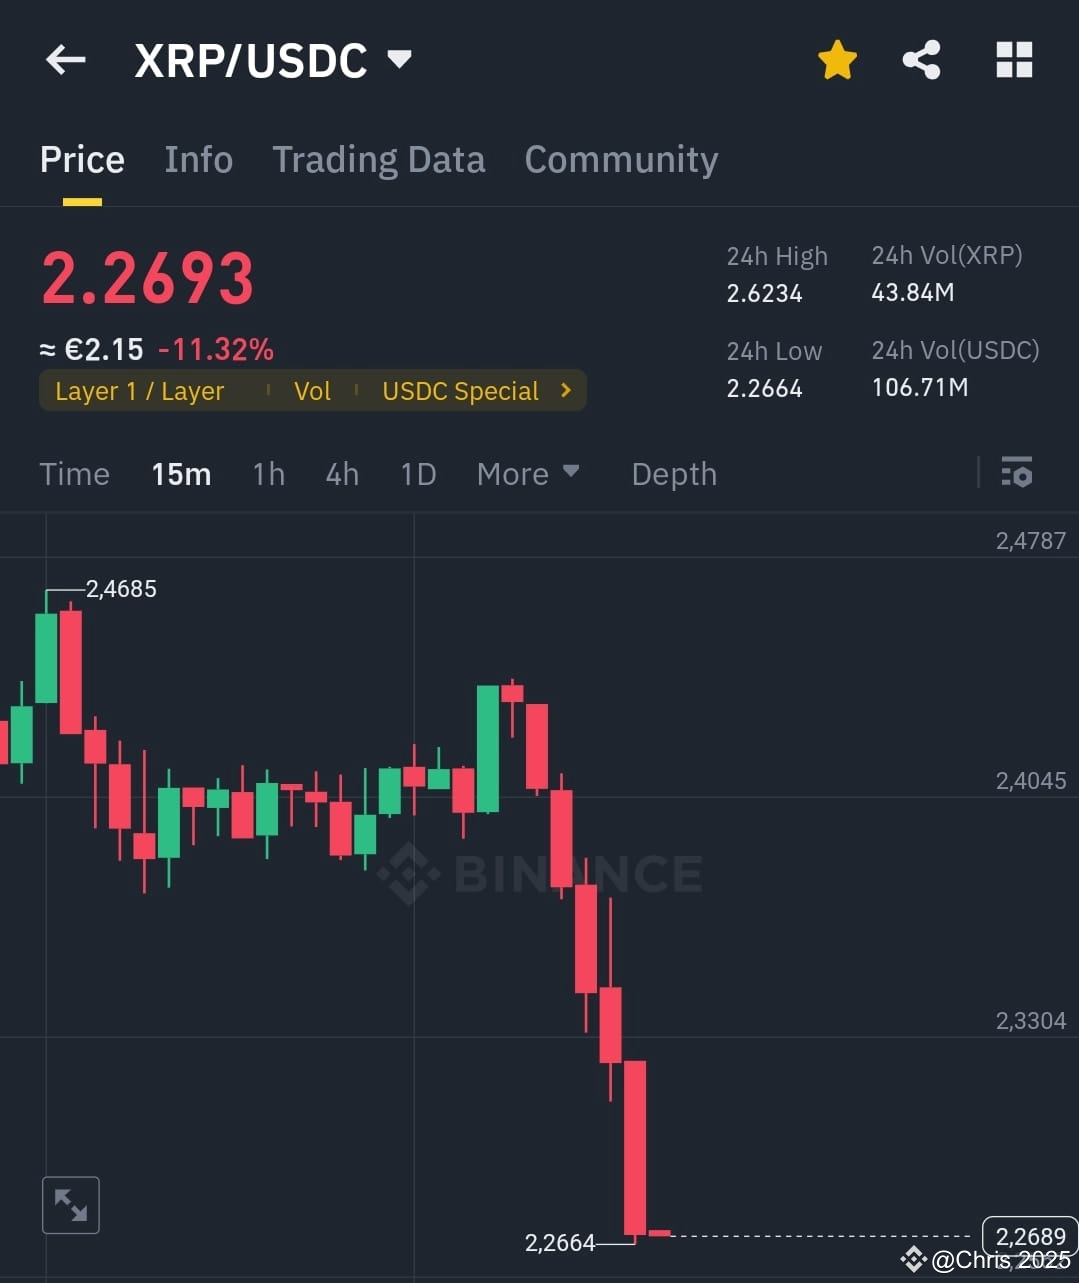Open the share options
Viewport: 1079px width, 1283px height.
point(921,59)
